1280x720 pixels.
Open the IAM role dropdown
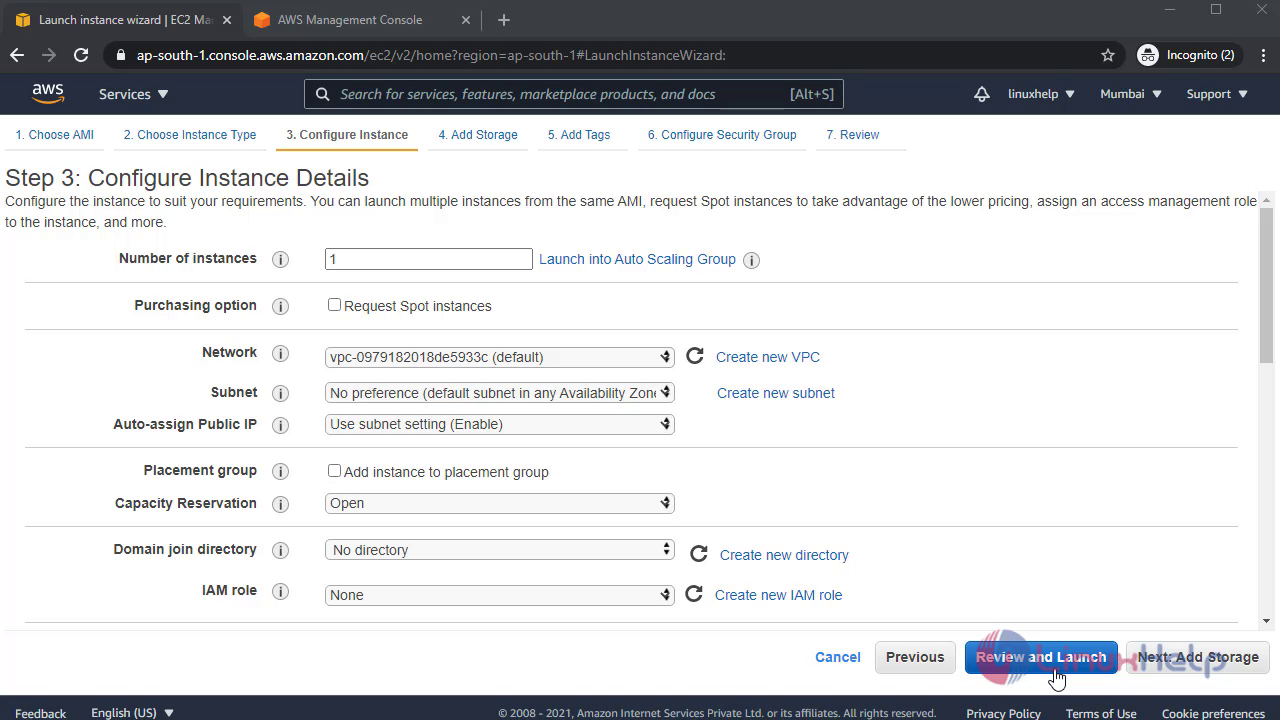click(x=500, y=595)
